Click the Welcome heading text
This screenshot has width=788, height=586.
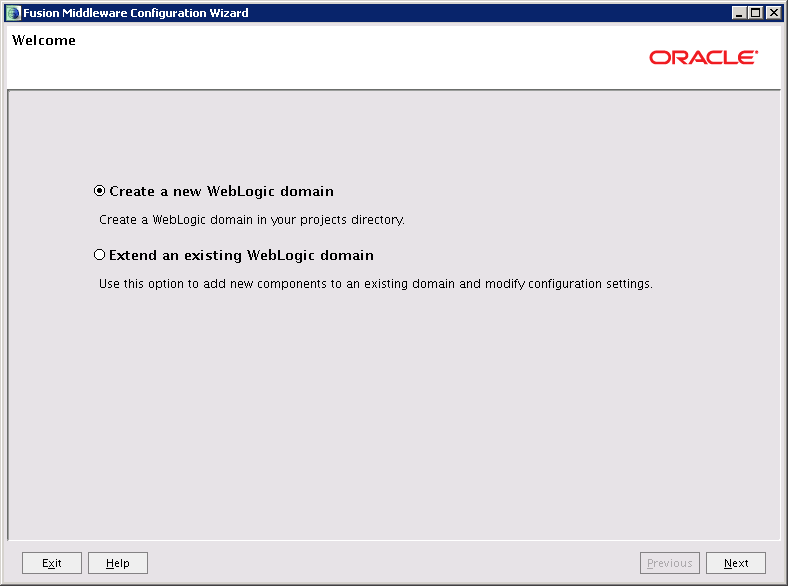[44, 41]
